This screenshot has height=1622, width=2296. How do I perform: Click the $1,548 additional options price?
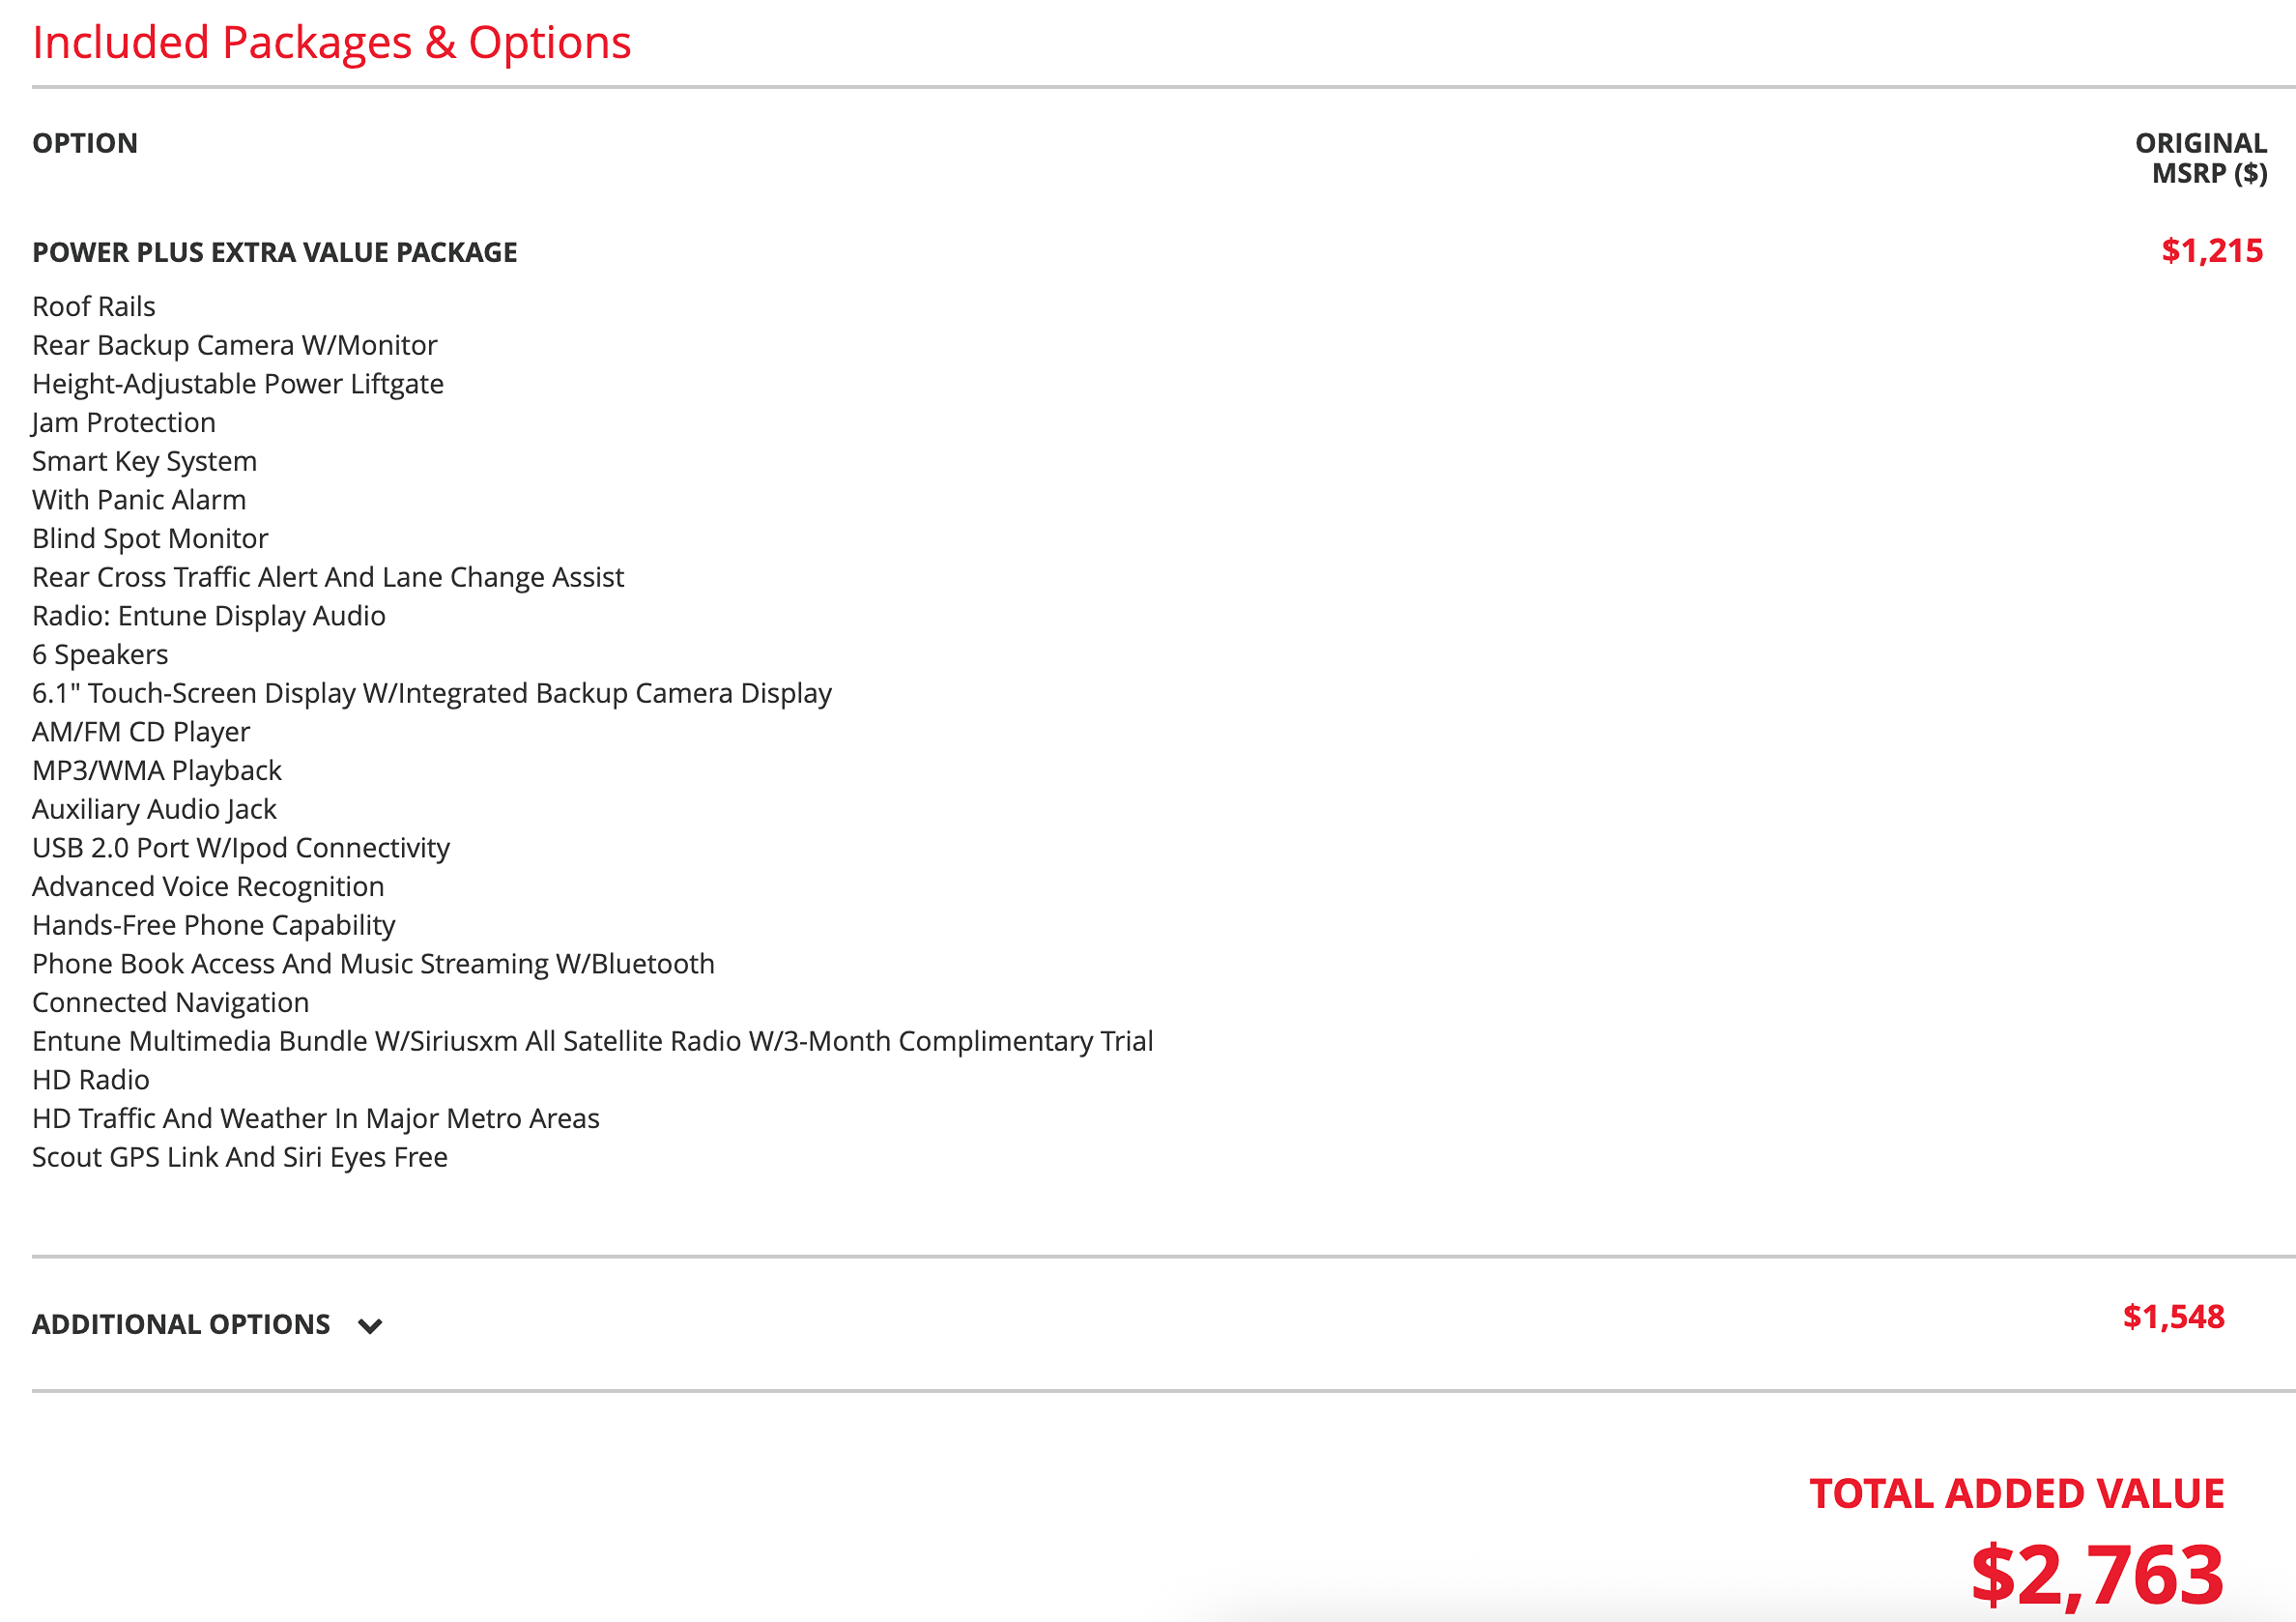pyautogui.click(x=2174, y=1317)
